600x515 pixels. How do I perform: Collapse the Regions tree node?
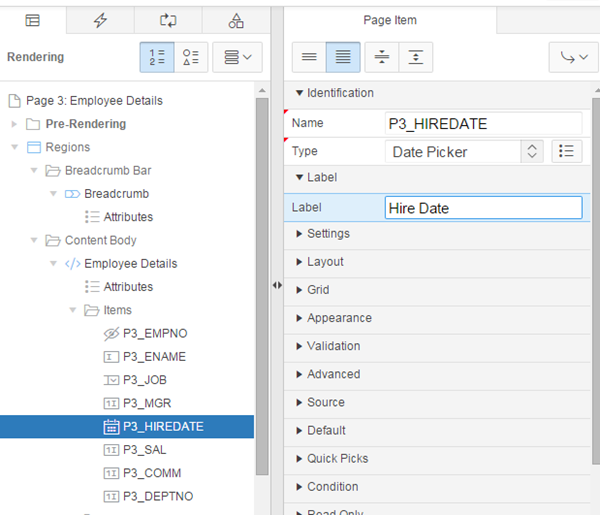pos(15,147)
